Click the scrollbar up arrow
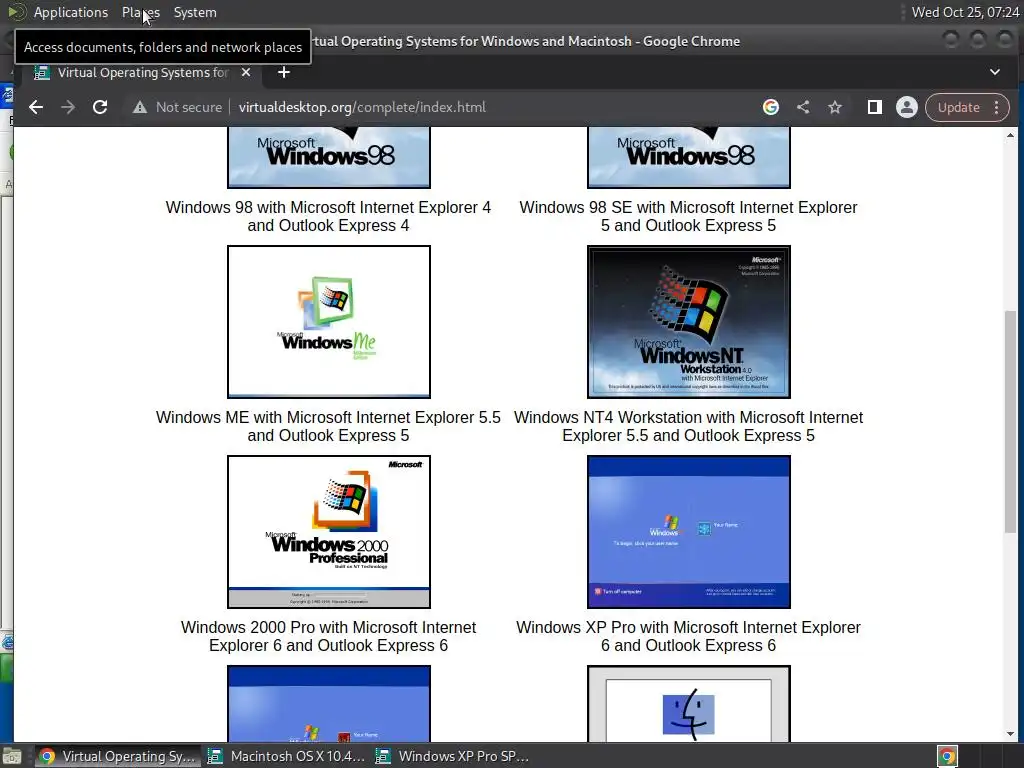Image resolution: width=1024 pixels, height=768 pixels. pyautogui.click(x=1010, y=135)
